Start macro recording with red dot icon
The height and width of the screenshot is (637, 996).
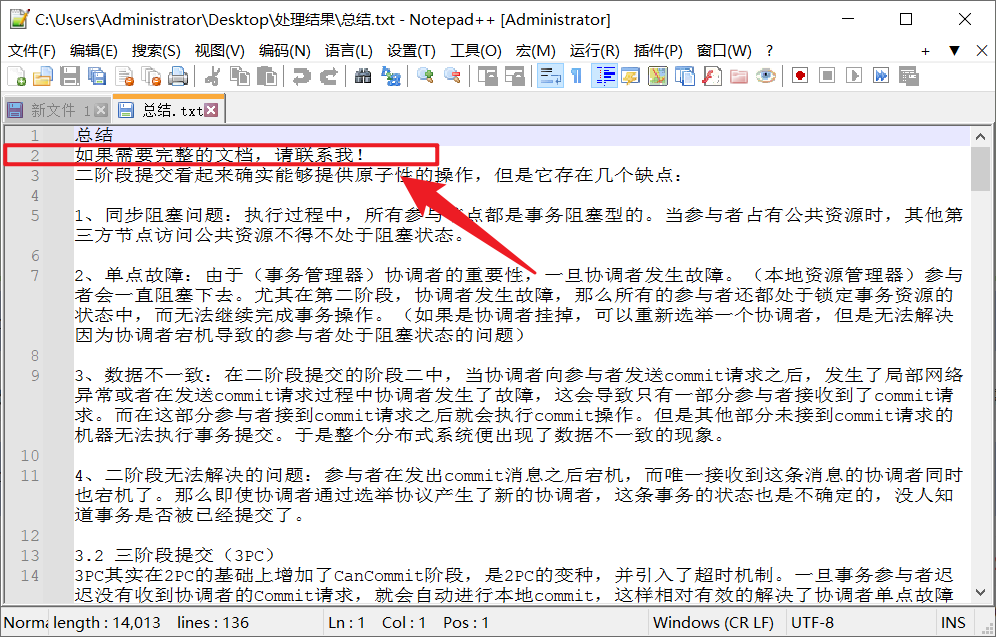click(x=800, y=76)
